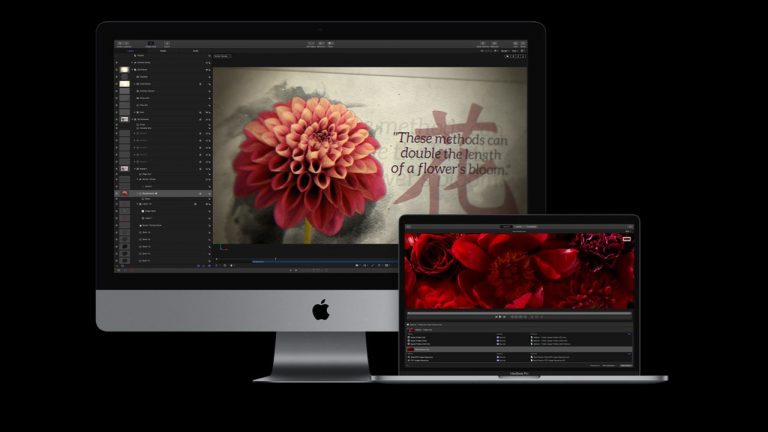Screen dimensions: 768x432
Task: Click the Start Batch button in Compressor
Action: click(x=625, y=365)
